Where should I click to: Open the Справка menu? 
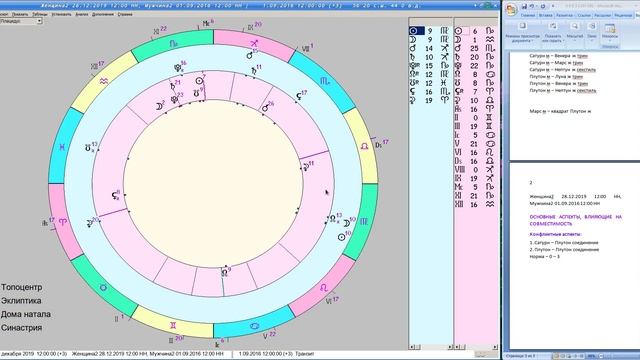pyautogui.click(x=125, y=14)
